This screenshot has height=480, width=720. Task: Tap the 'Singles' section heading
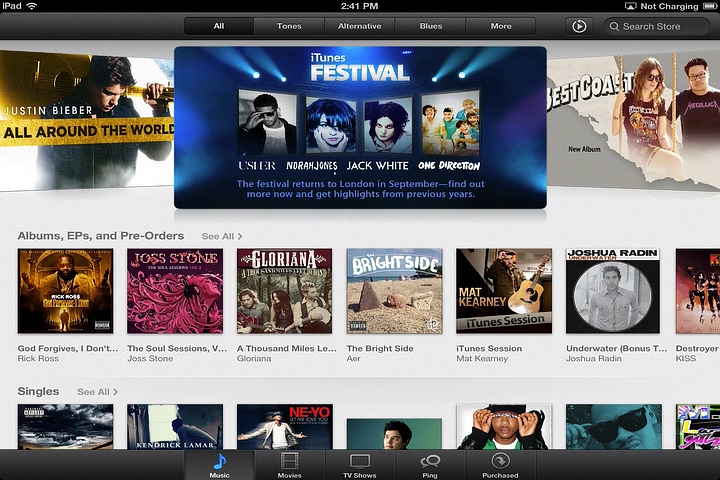click(38, 391)
